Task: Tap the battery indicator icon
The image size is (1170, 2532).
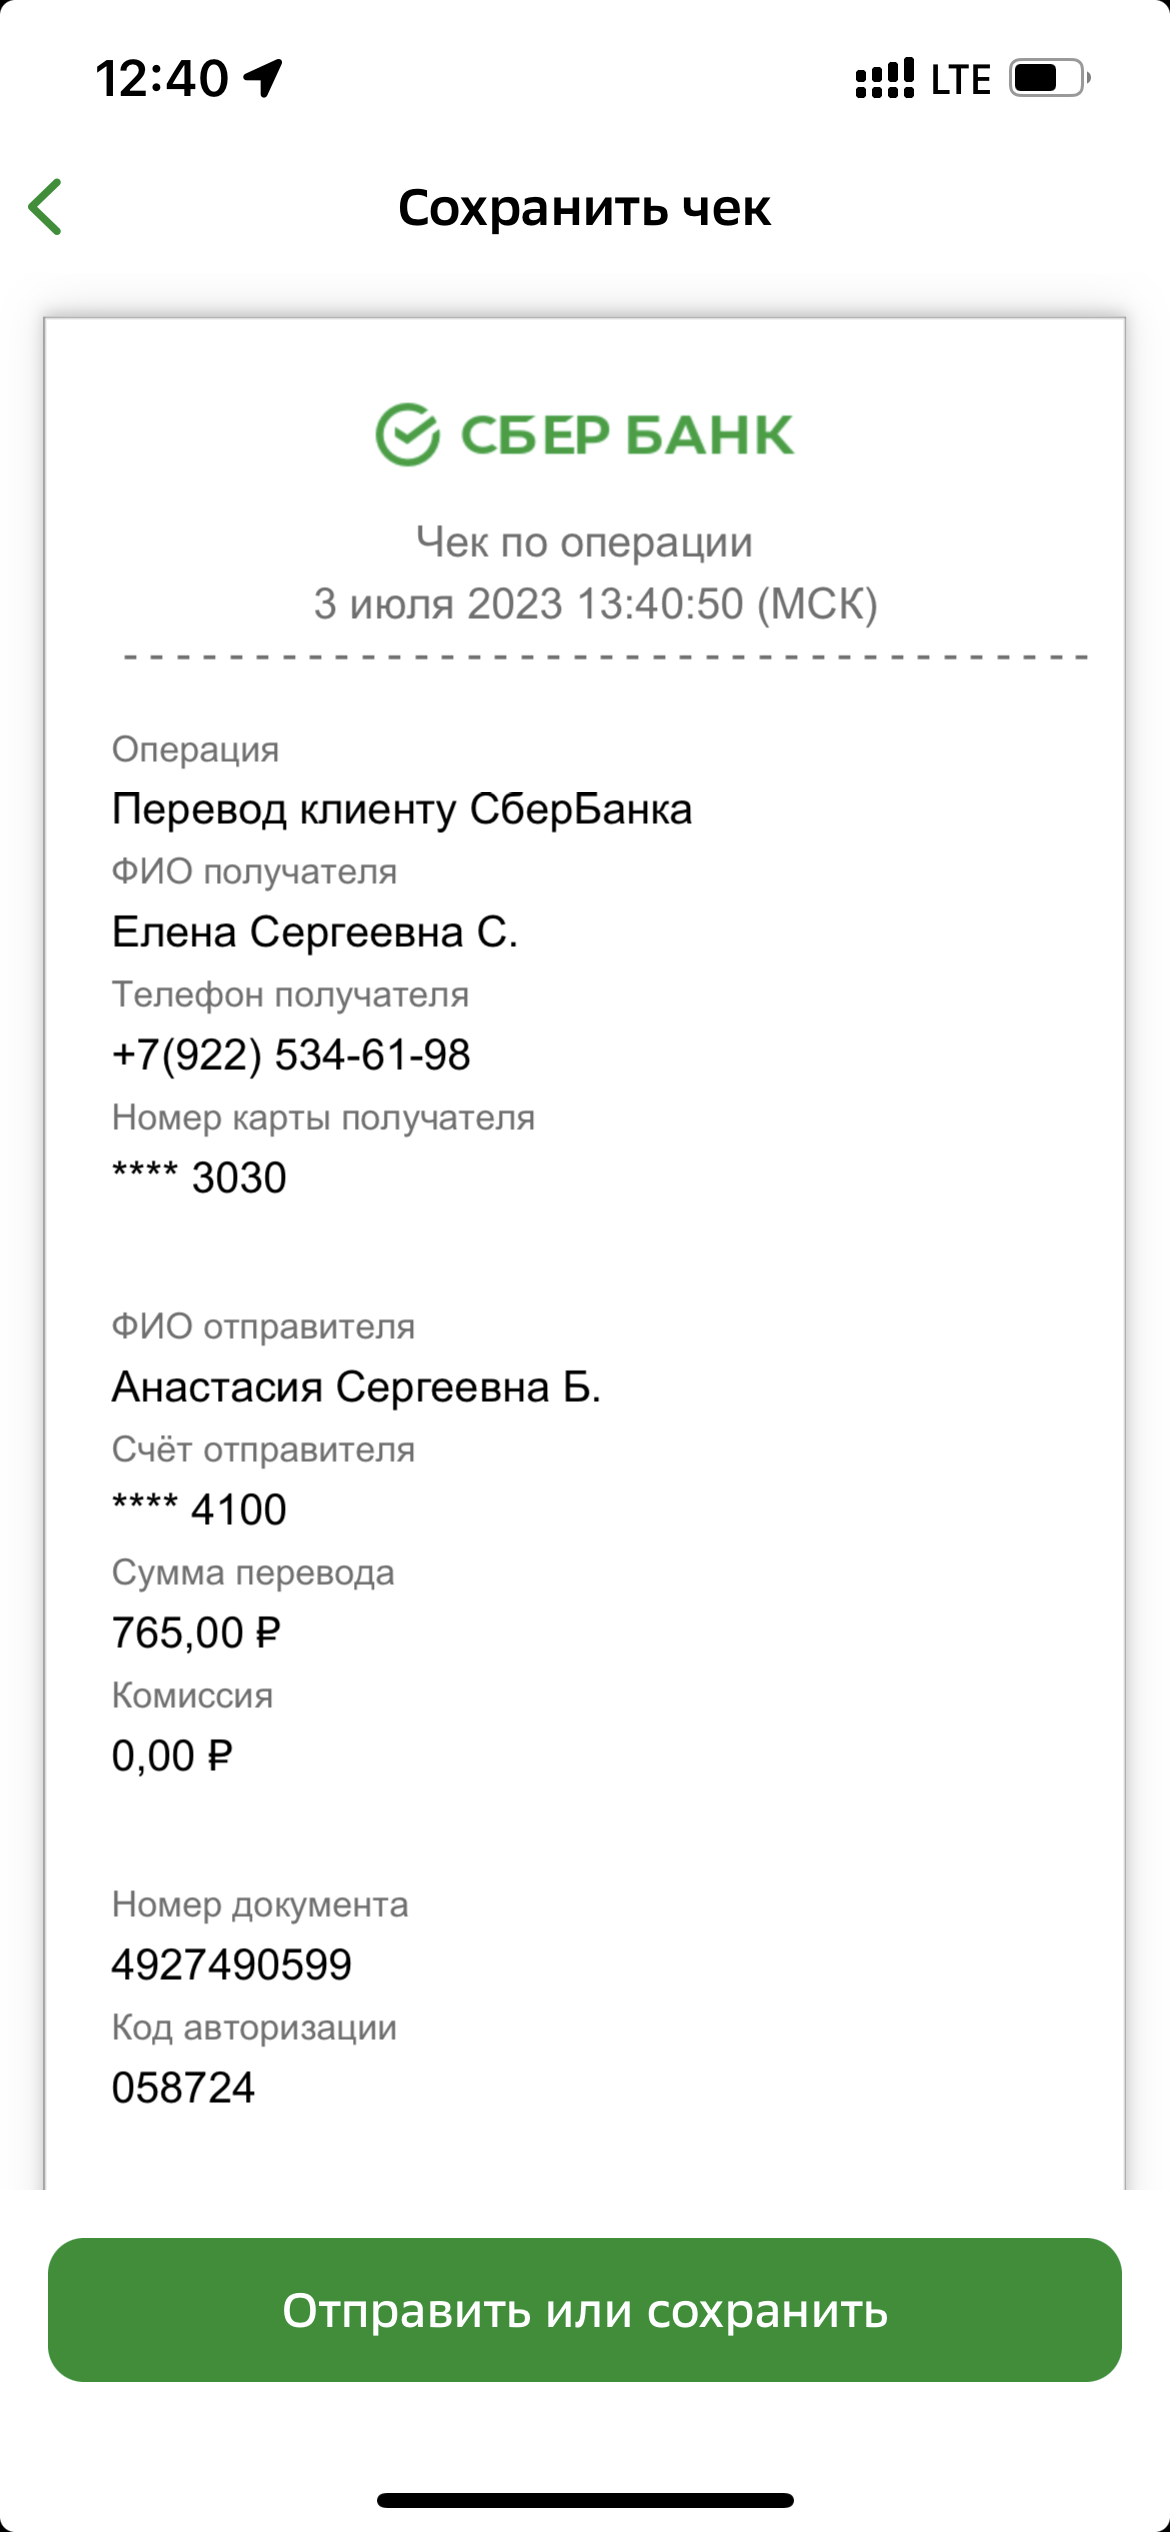Action: (1049, 78)
